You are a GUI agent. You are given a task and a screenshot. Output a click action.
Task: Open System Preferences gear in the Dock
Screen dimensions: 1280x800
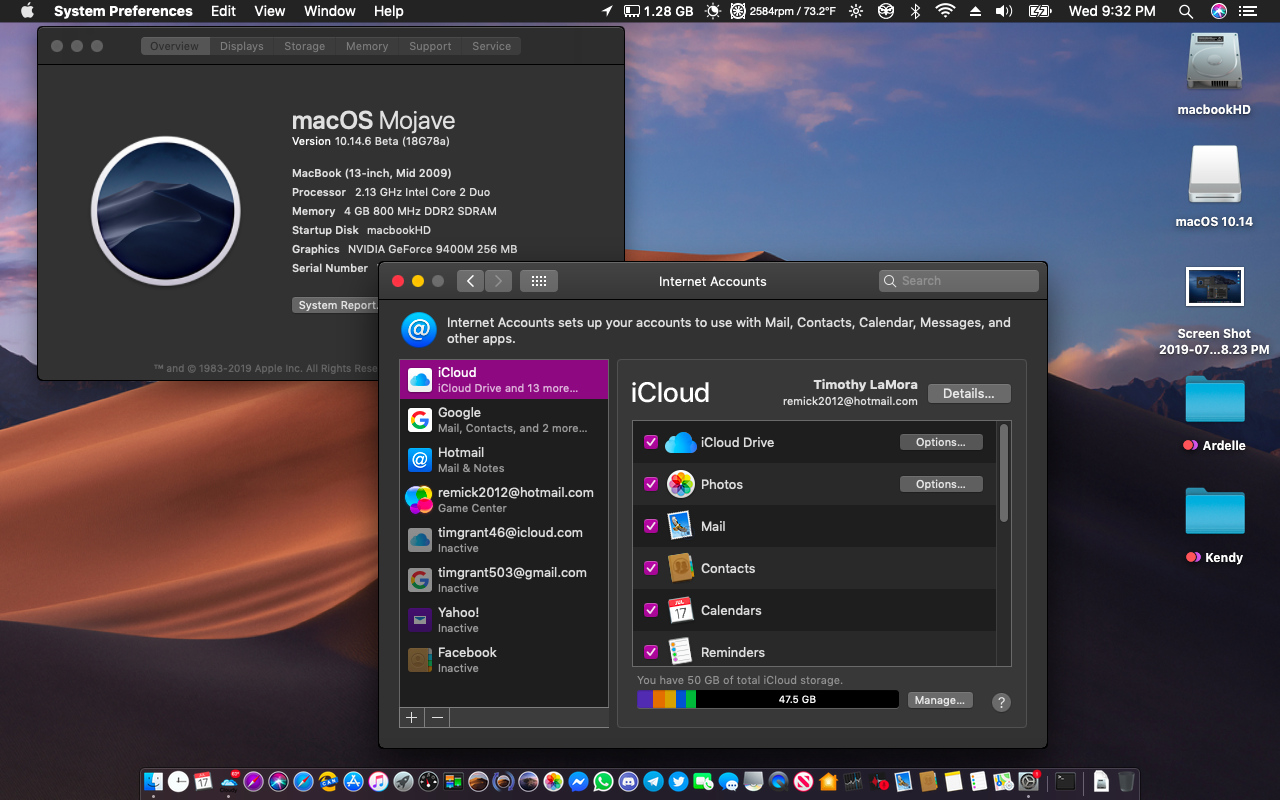(1028, 781)
